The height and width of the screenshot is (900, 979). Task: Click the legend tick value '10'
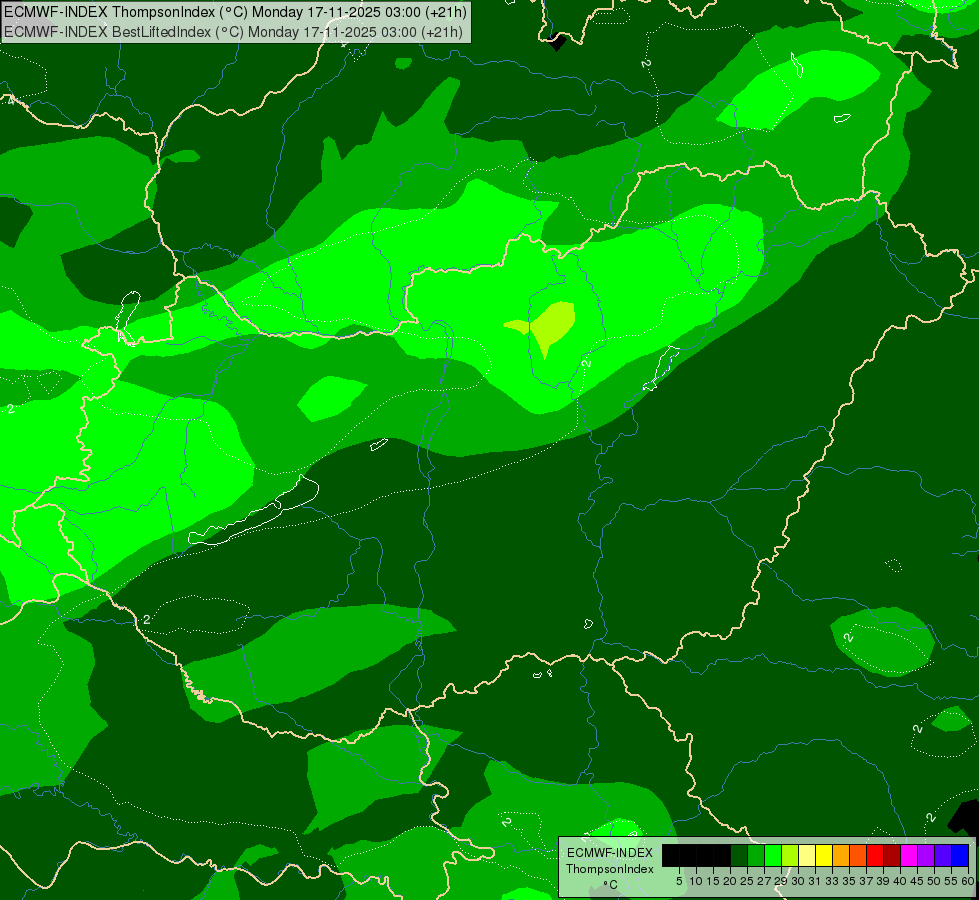tap(696, 881)
